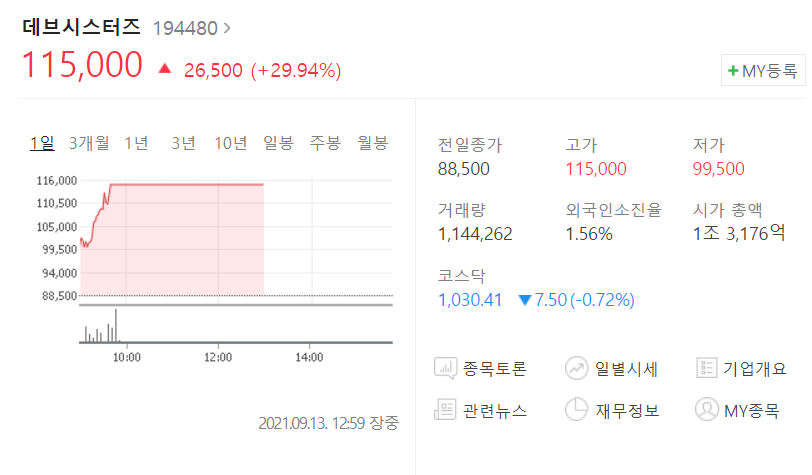
Task: Click the 관련뉴스 newspaper icon
Action: [x=446, y=410]
